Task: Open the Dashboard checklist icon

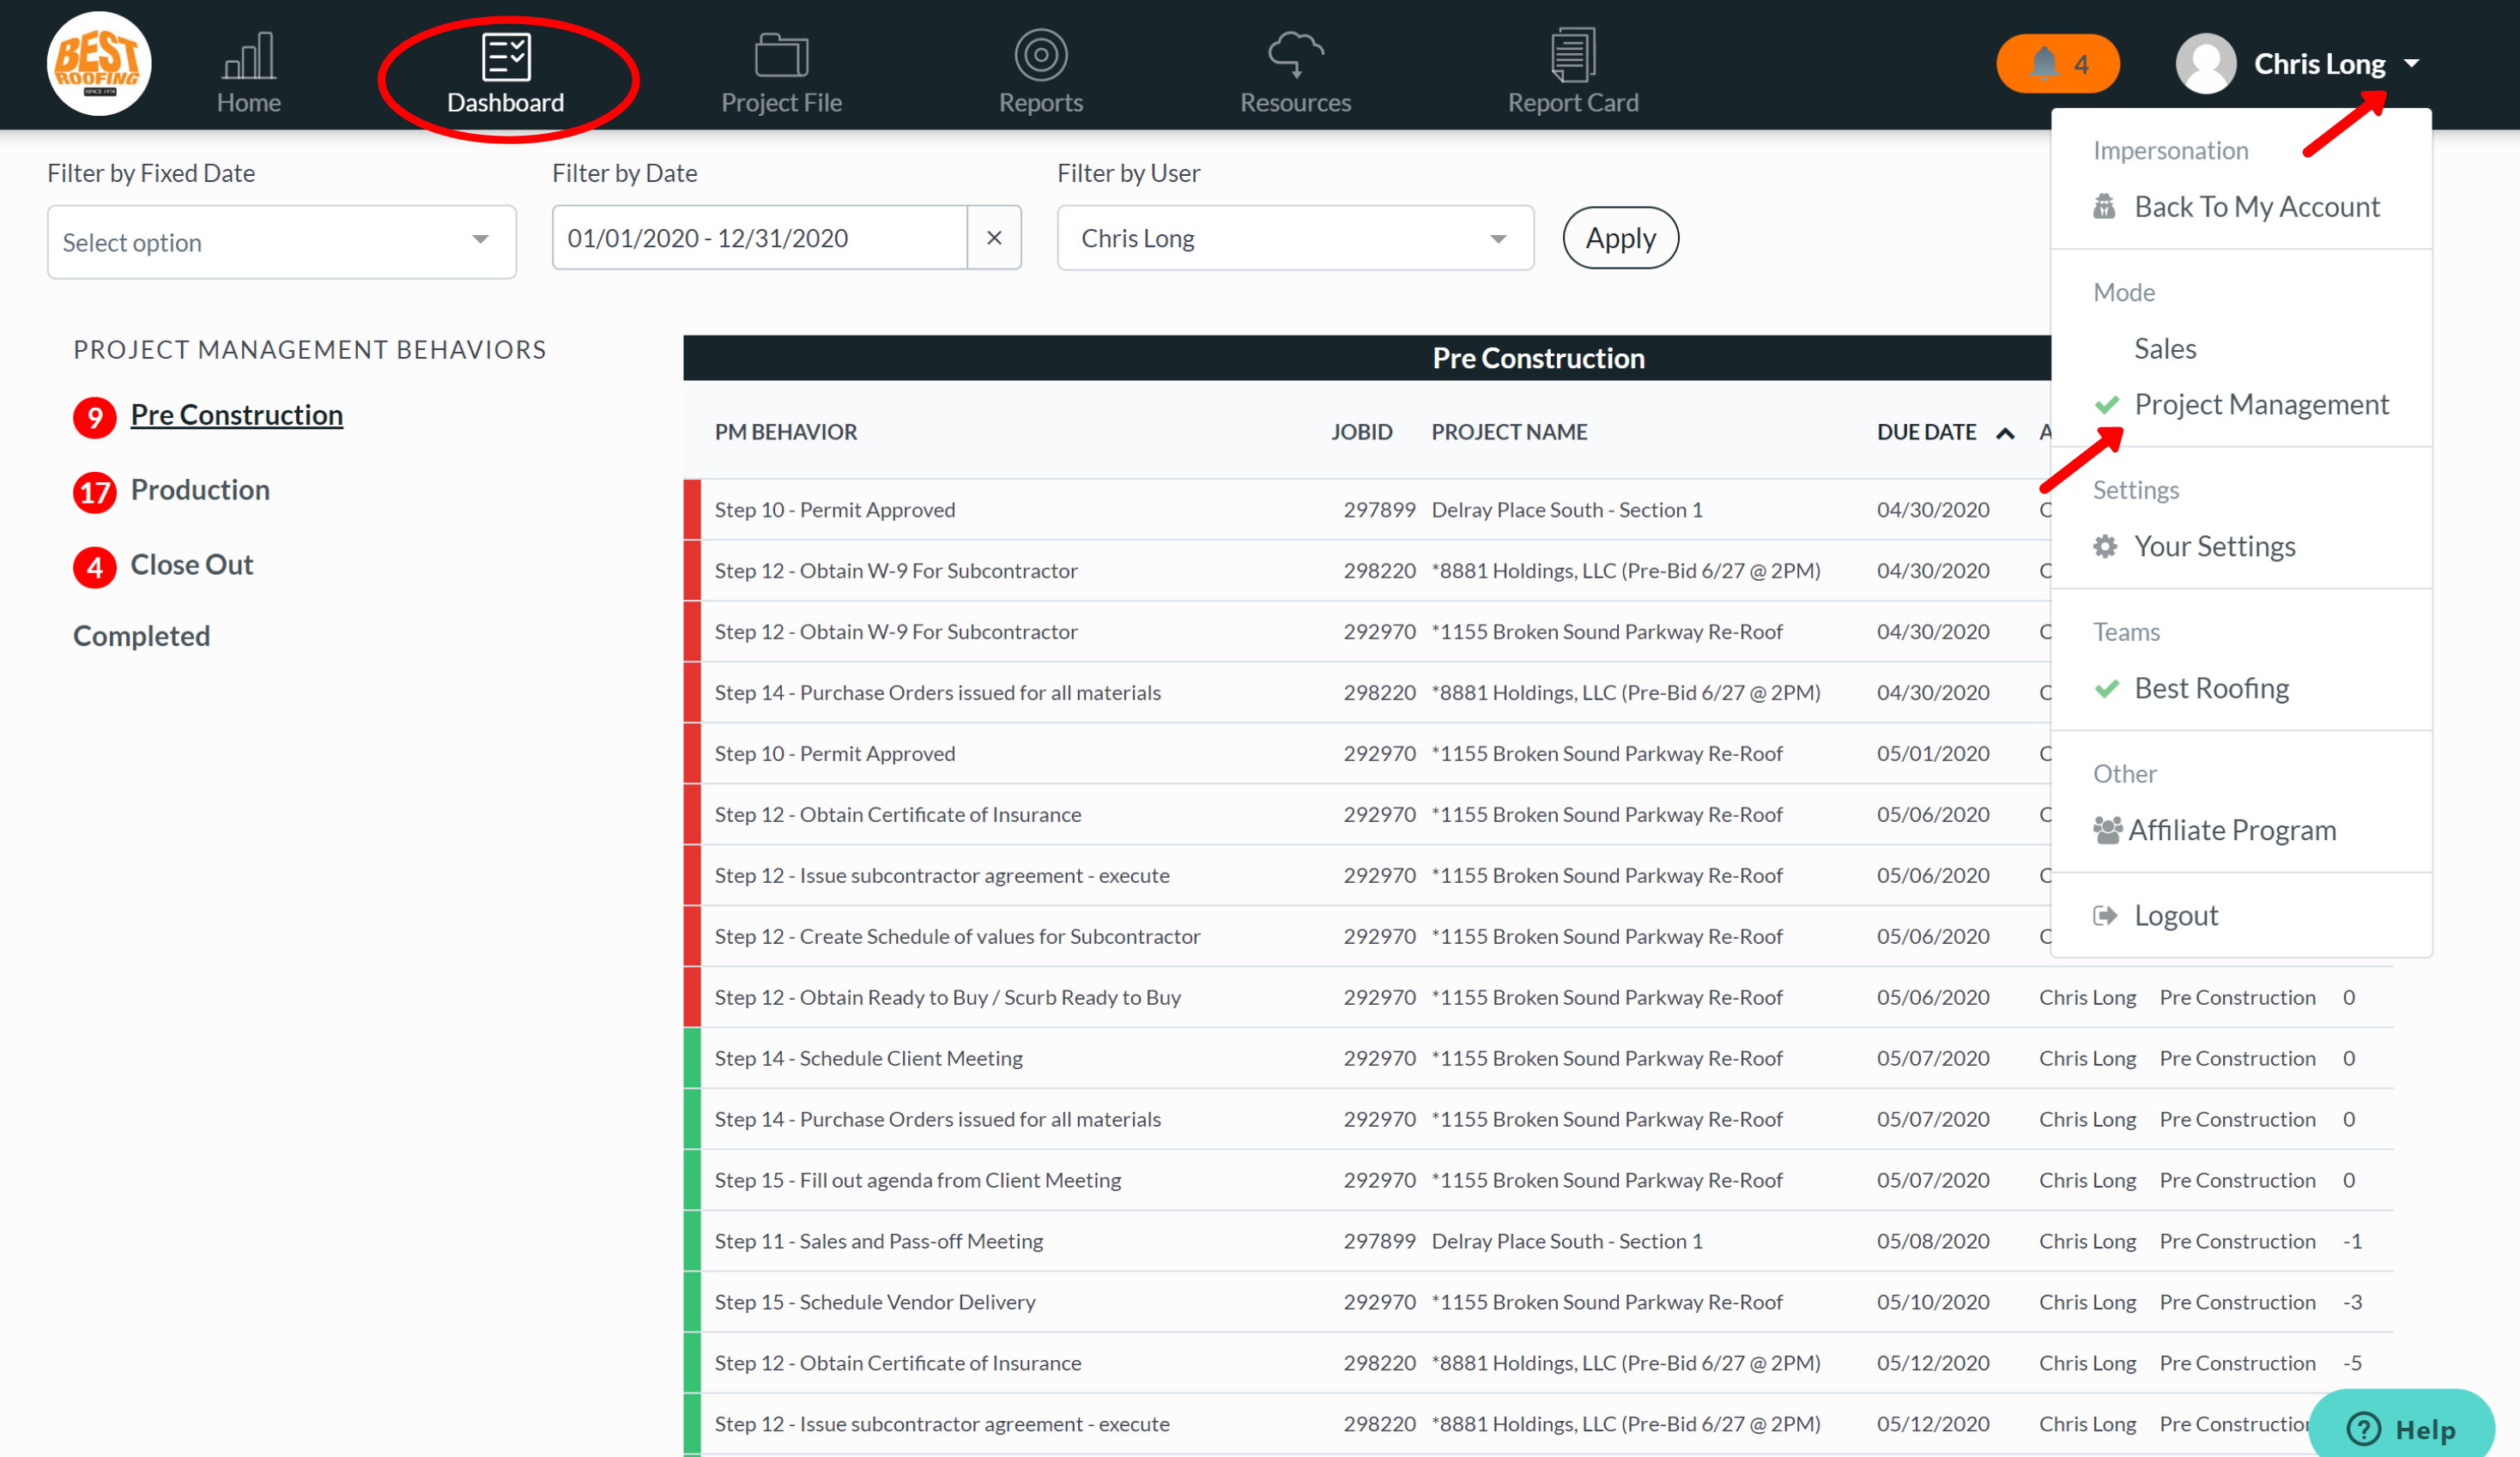Action: coord(506,56)
